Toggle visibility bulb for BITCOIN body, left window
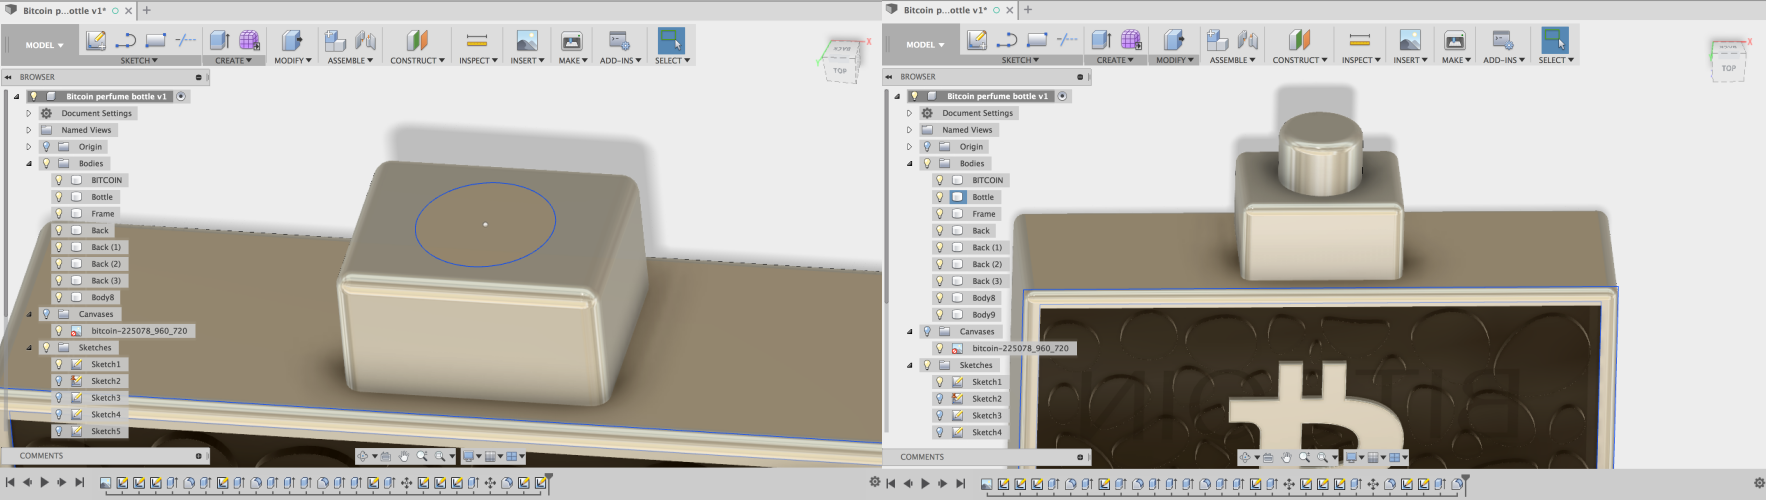 coord(59,180)
